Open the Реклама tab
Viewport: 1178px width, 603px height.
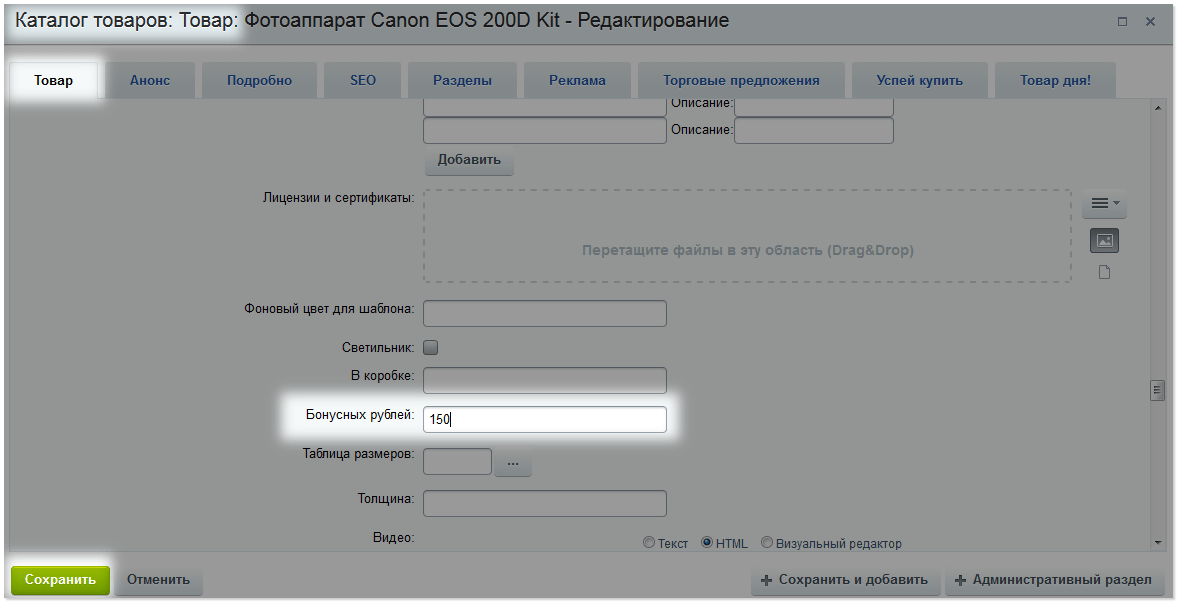coord(577,80)
